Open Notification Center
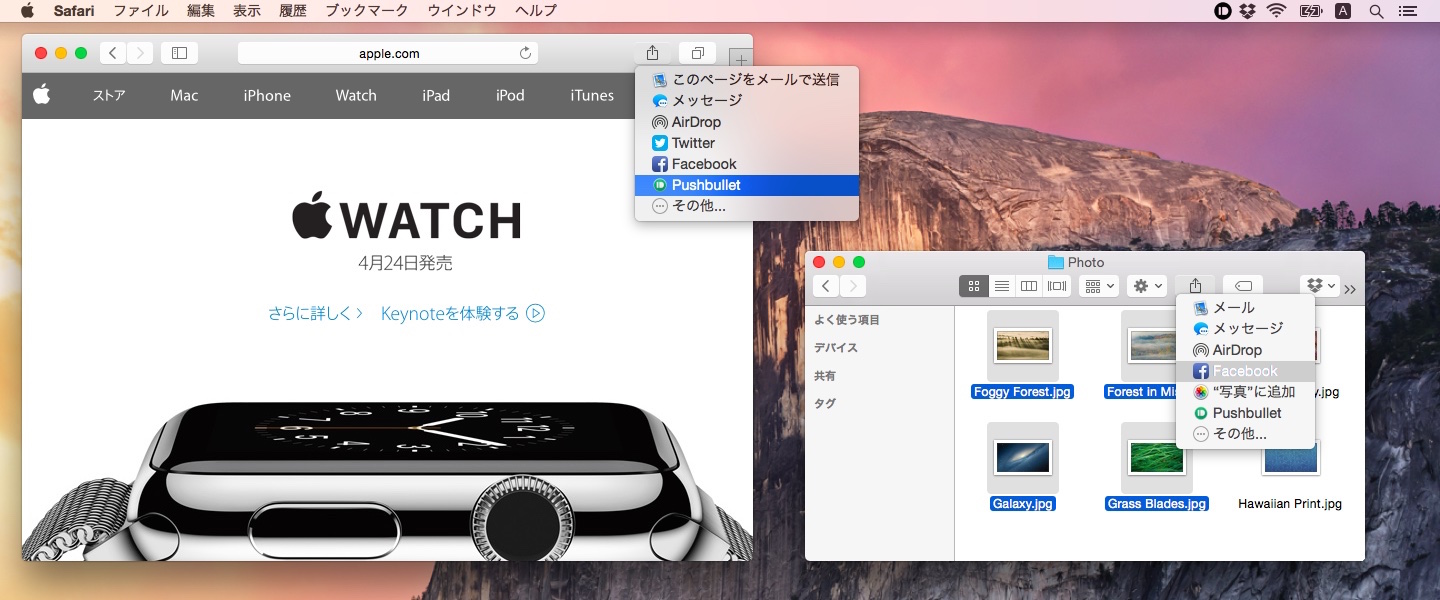Image resolution: width=1440 pixels, height=600 pixels. coord(1408,11)
